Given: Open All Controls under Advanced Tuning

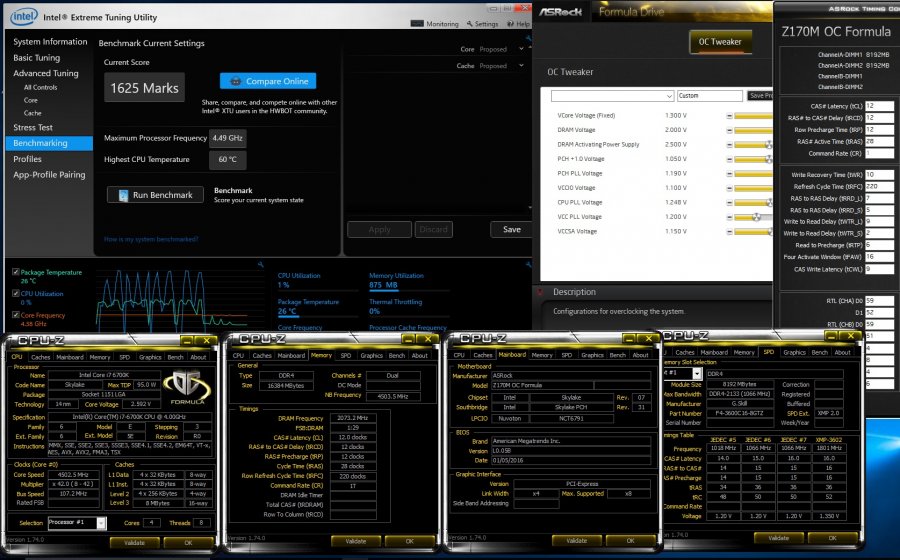Looking at the screenshot, I should click(x=40, y=87).
